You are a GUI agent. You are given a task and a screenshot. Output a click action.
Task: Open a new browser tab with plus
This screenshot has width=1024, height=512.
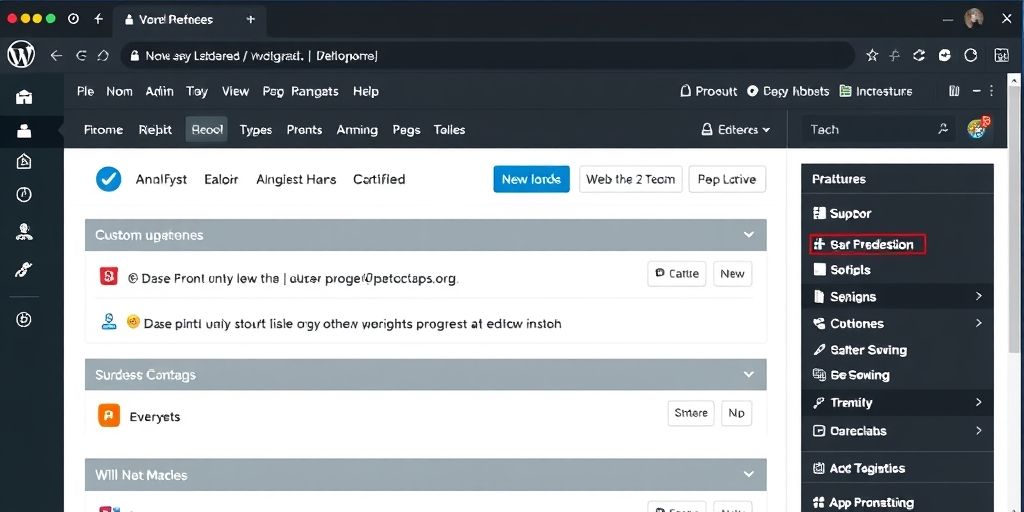pyautogui.click(x=251, y=20)
